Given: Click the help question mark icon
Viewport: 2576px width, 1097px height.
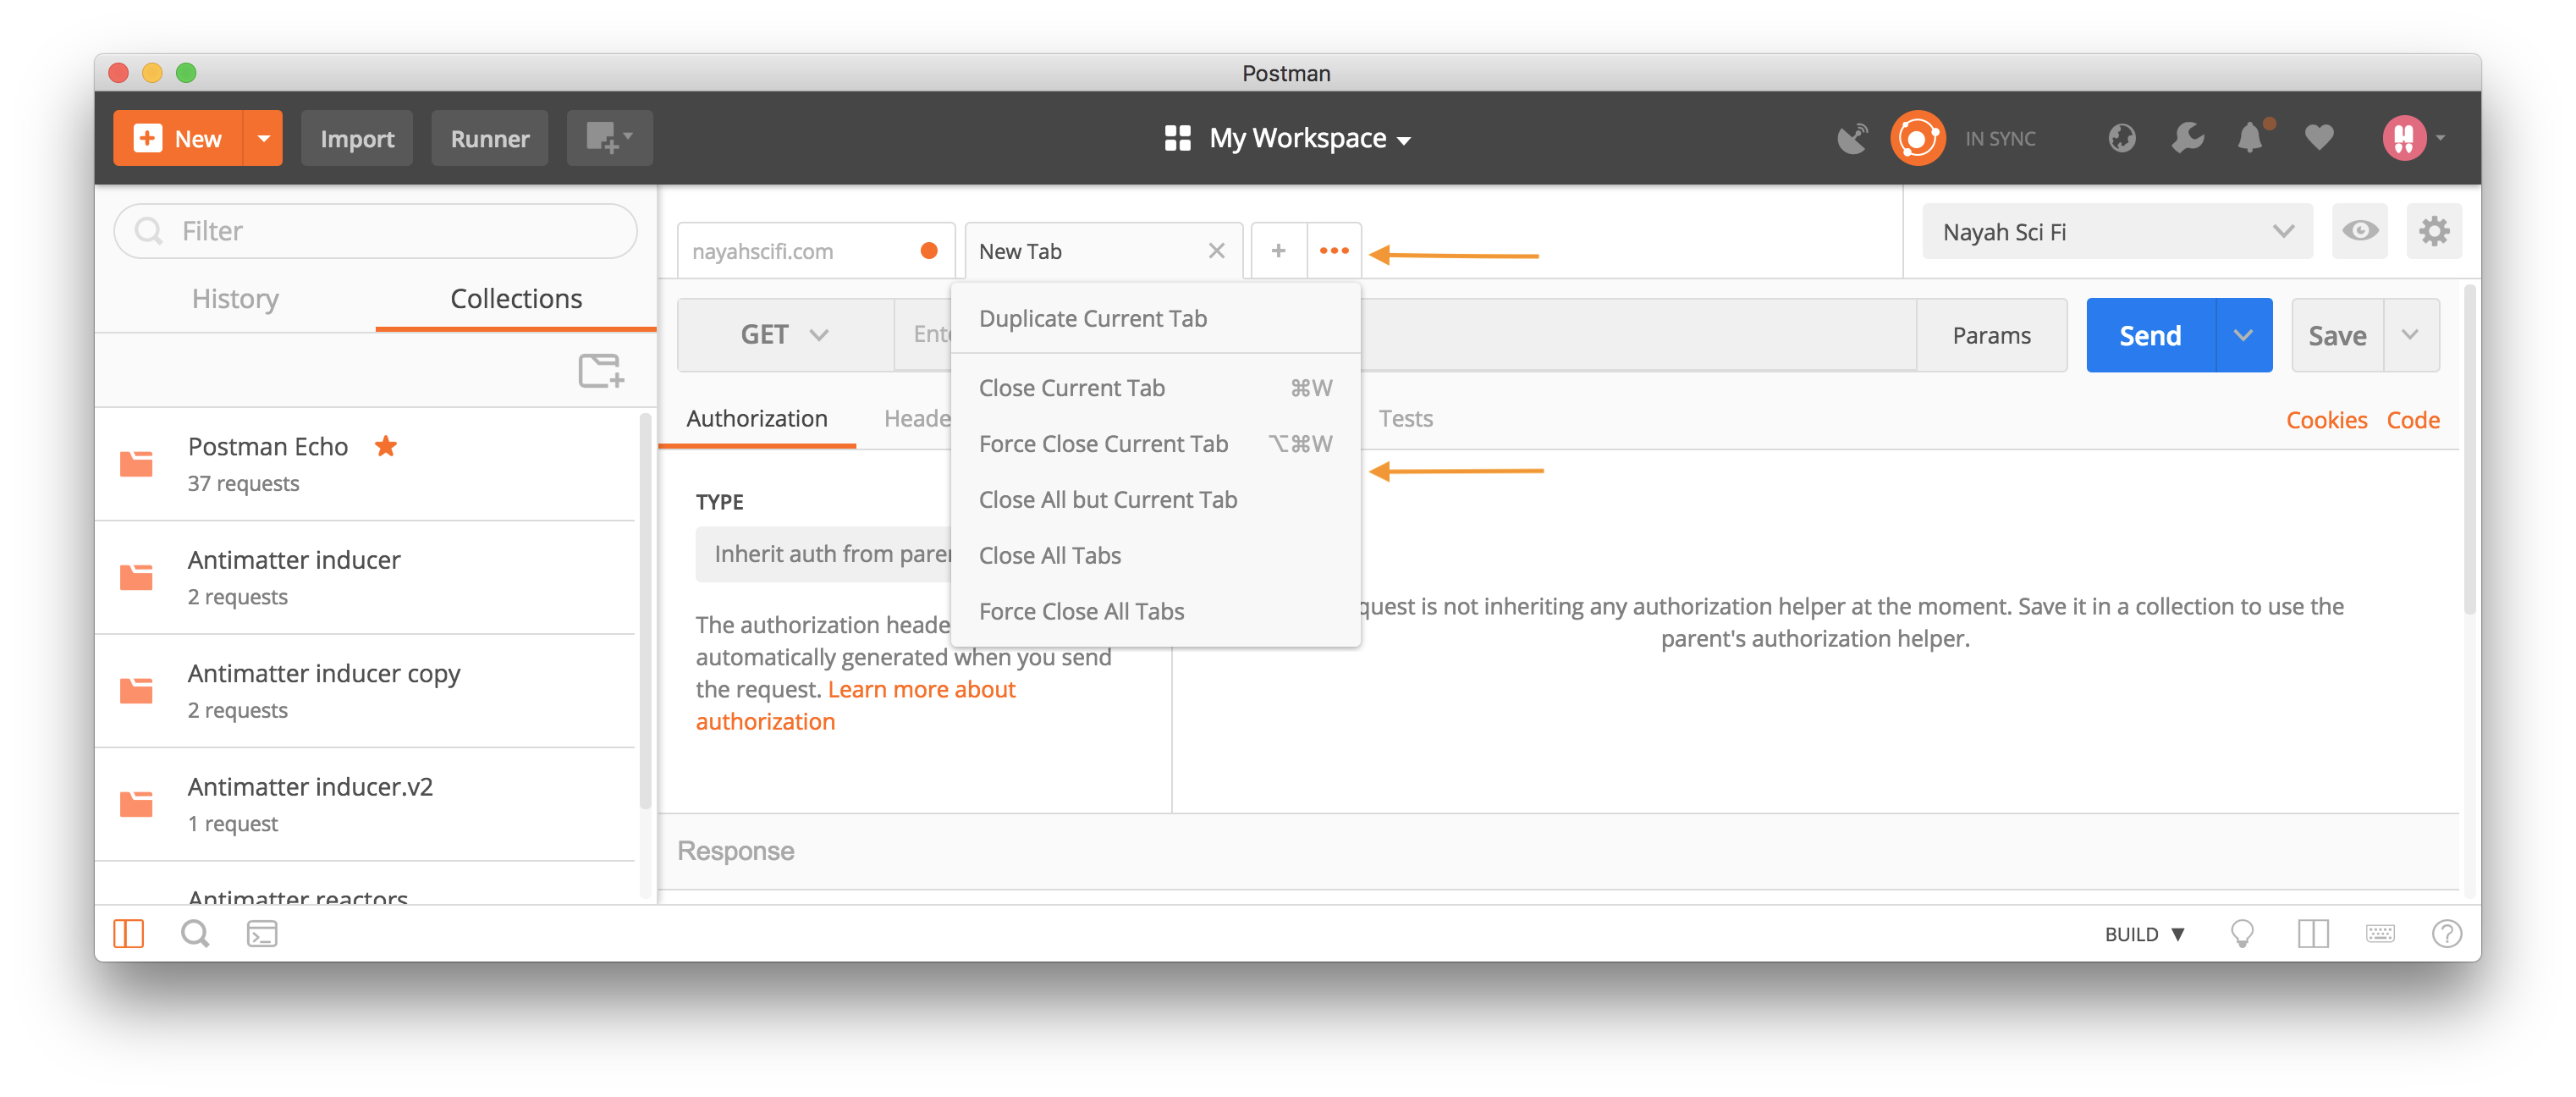Looking at the screenshot, I should pyautogui.click(x=2446, y=934).
